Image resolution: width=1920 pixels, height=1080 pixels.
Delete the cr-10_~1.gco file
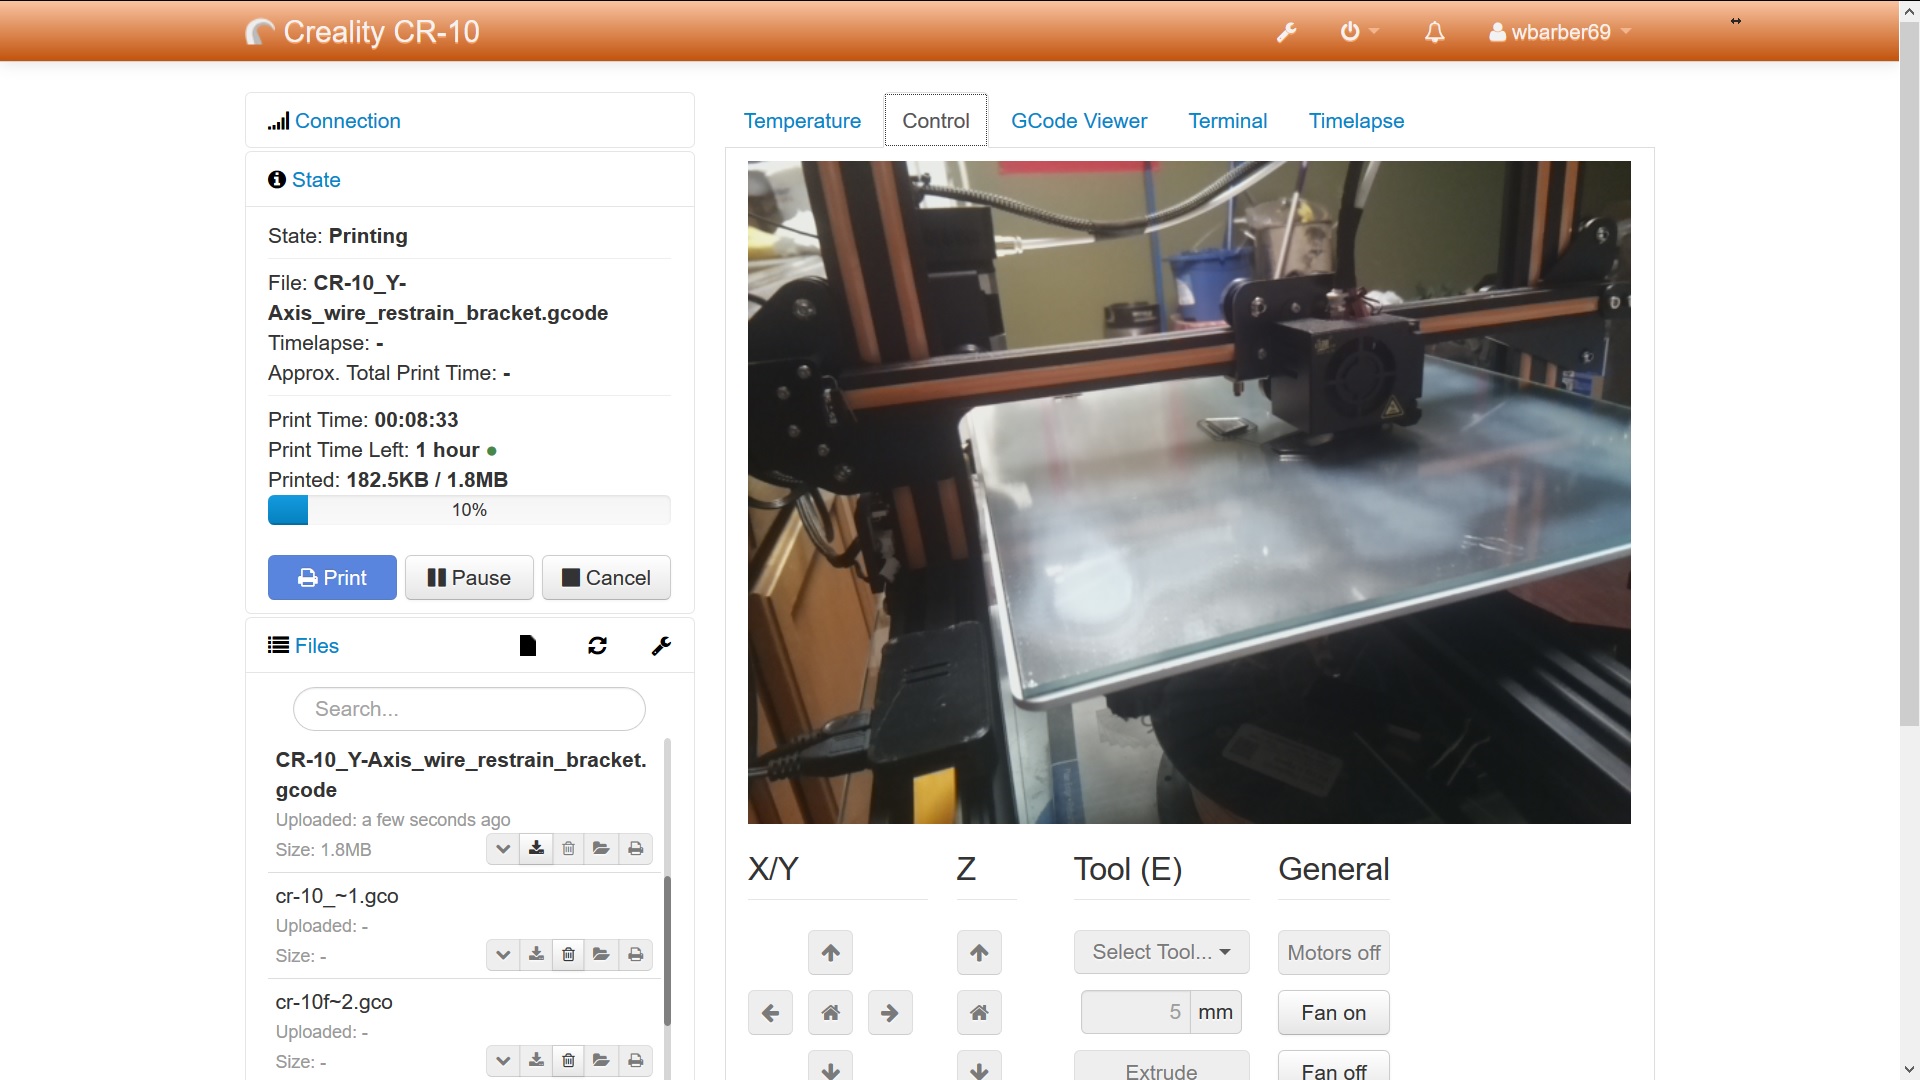[568, 955]
